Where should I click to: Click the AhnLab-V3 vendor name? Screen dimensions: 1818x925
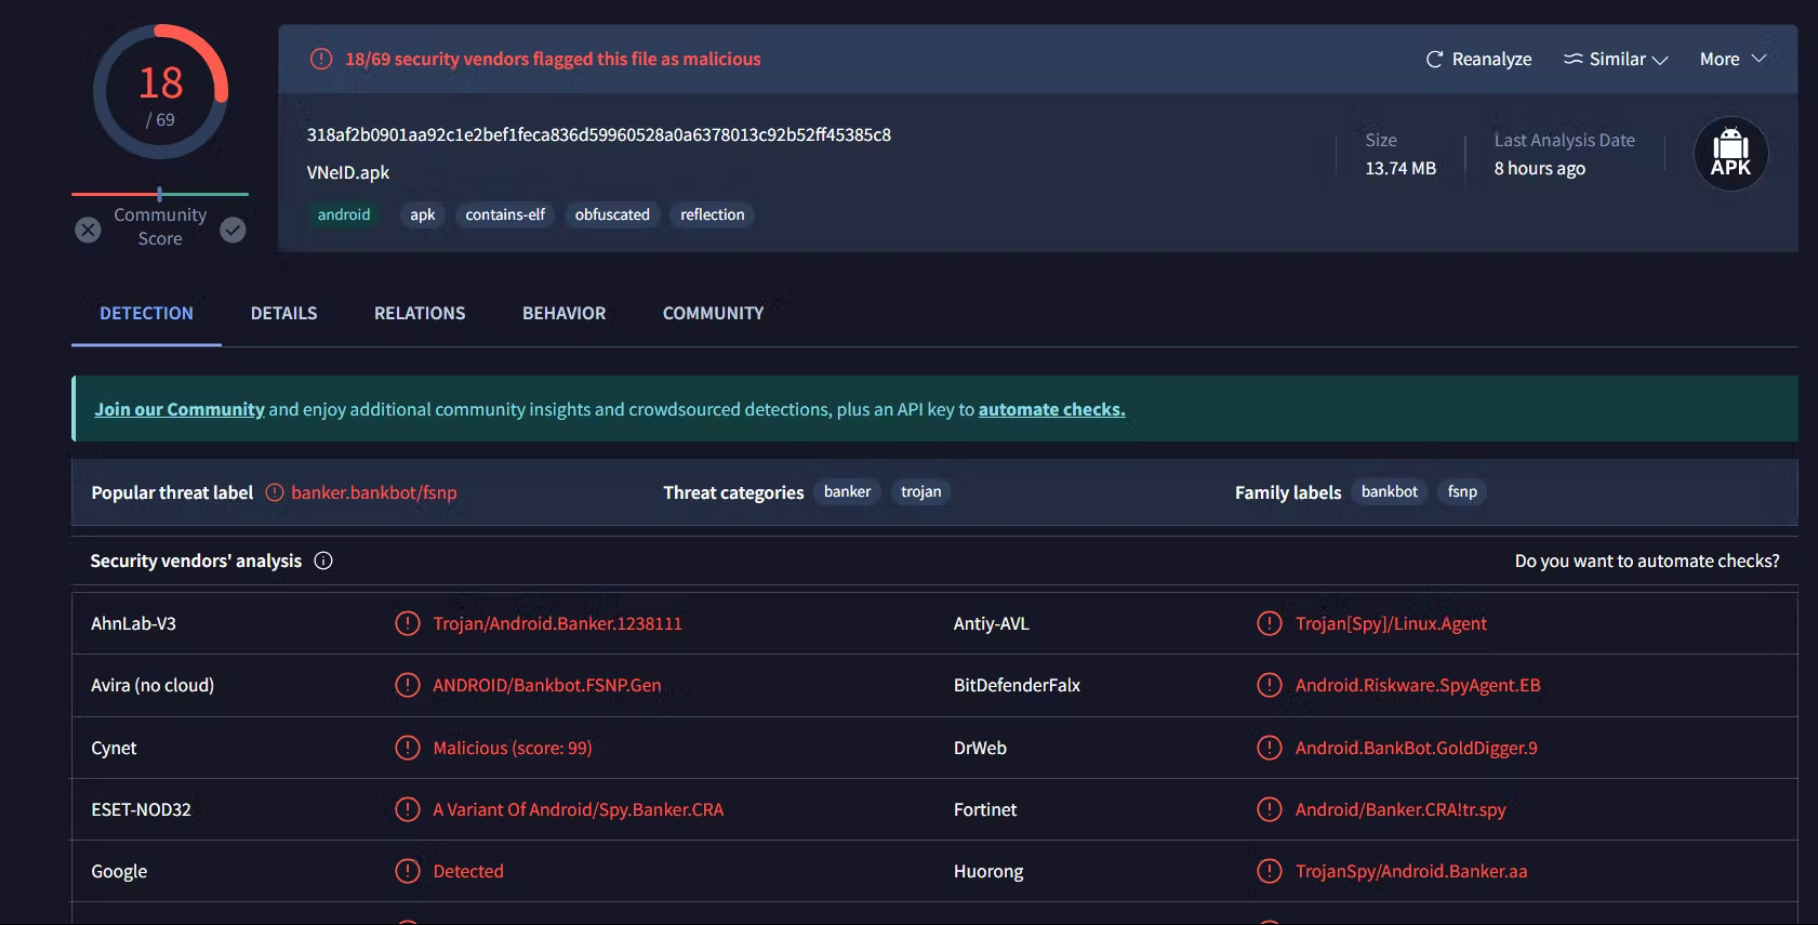coord(133,623)
